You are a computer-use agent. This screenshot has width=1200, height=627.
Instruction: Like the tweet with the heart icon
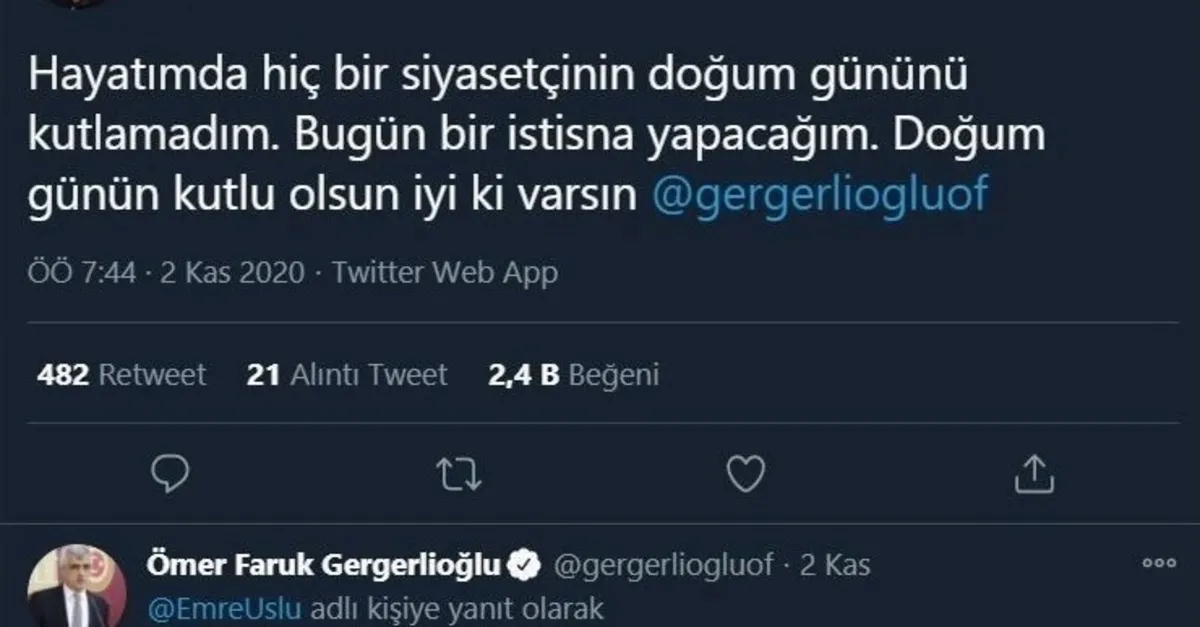(745, 474)
